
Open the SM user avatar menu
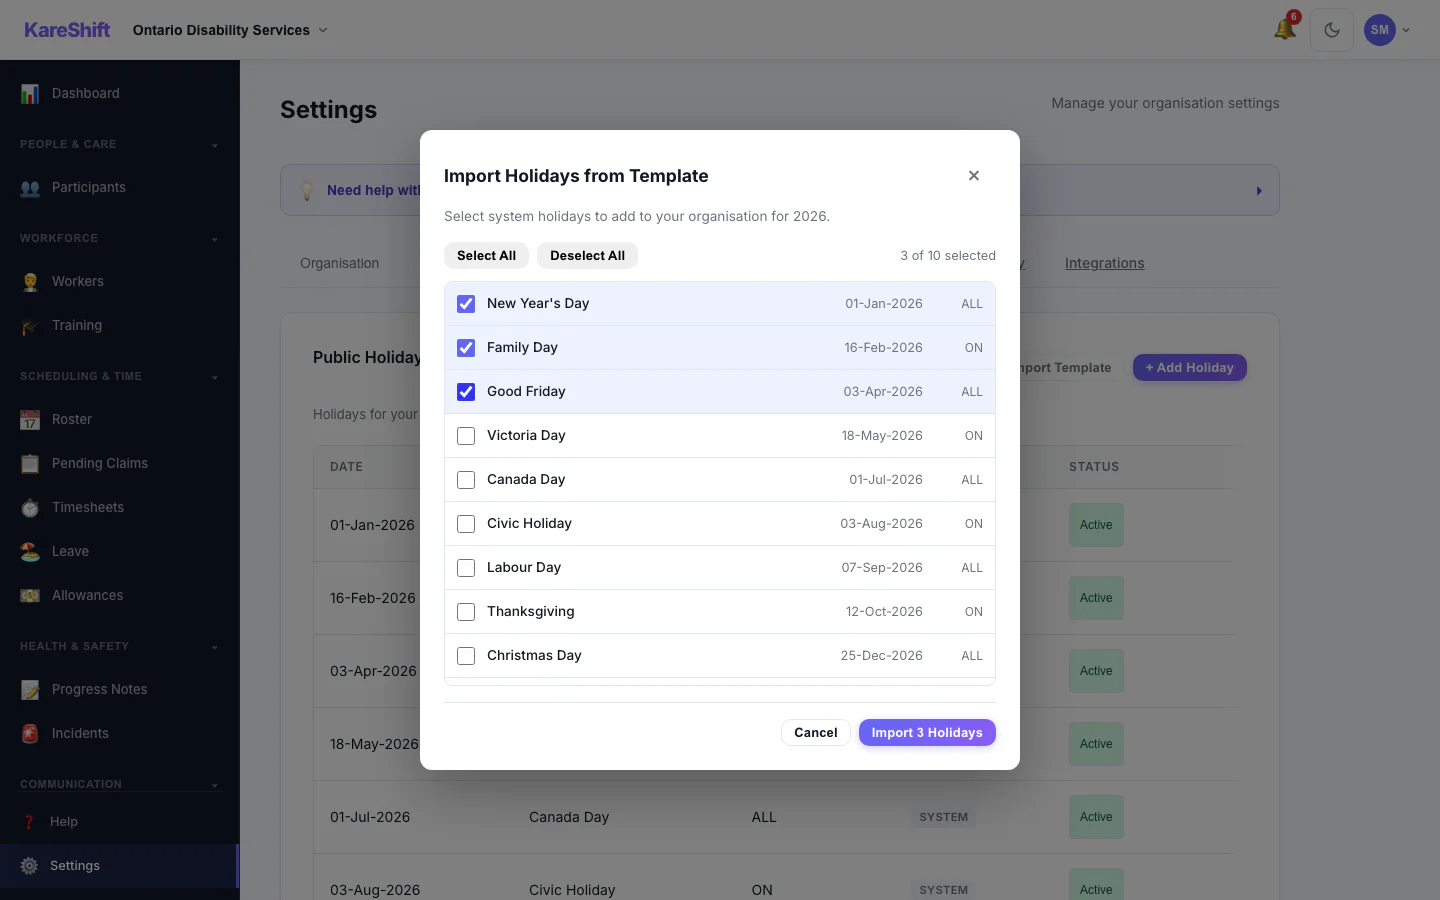pos(1388,30)
